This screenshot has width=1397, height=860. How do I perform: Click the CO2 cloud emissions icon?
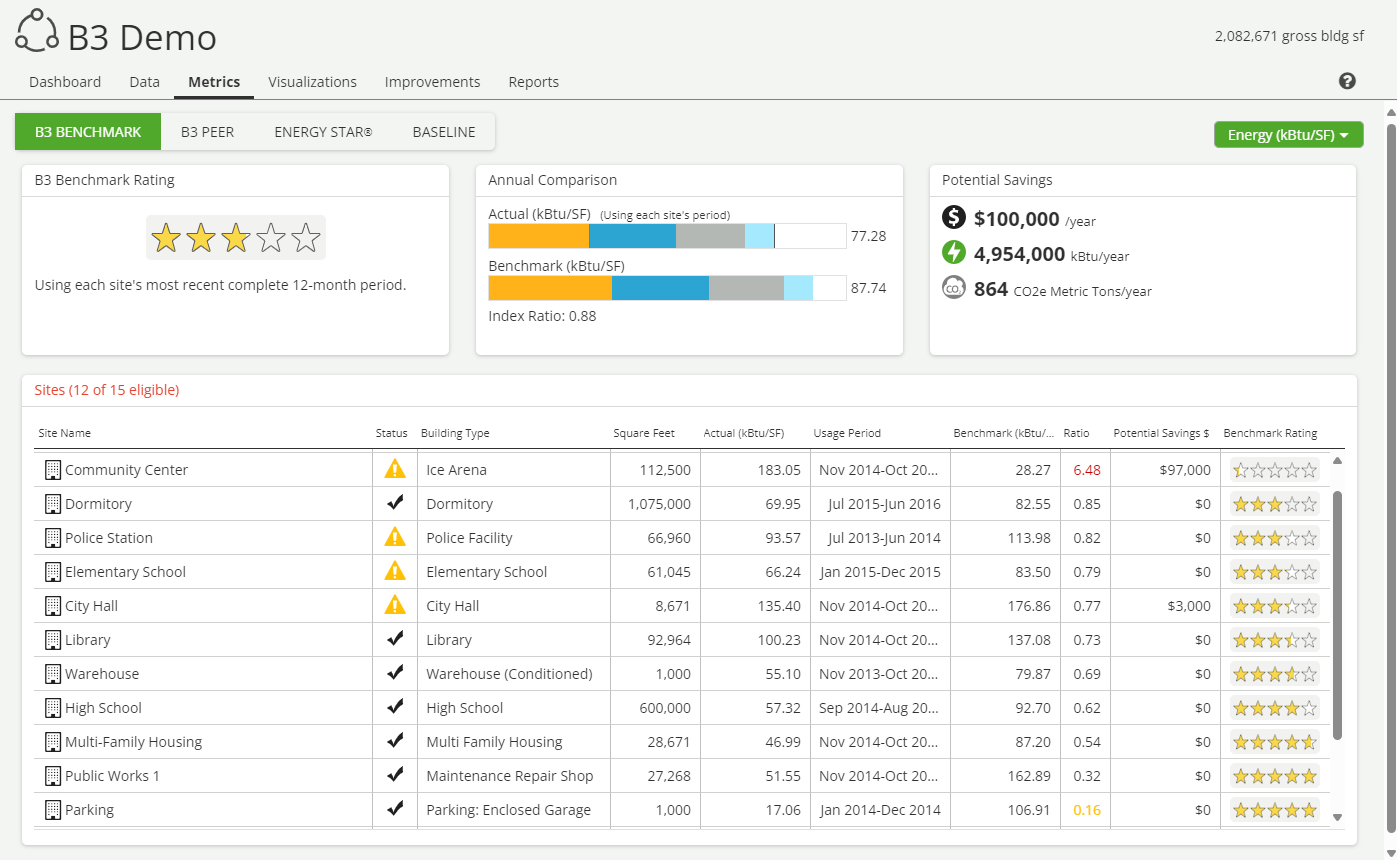(954, 289)
